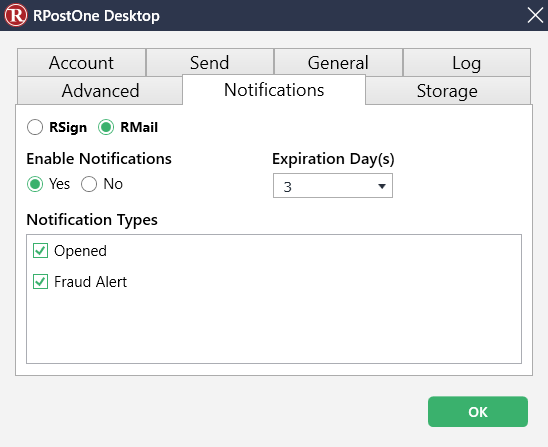Viewport: 548px width, 447px height.
Task: Uncheck the Opened notification checkbox
Action: point(41,251)
